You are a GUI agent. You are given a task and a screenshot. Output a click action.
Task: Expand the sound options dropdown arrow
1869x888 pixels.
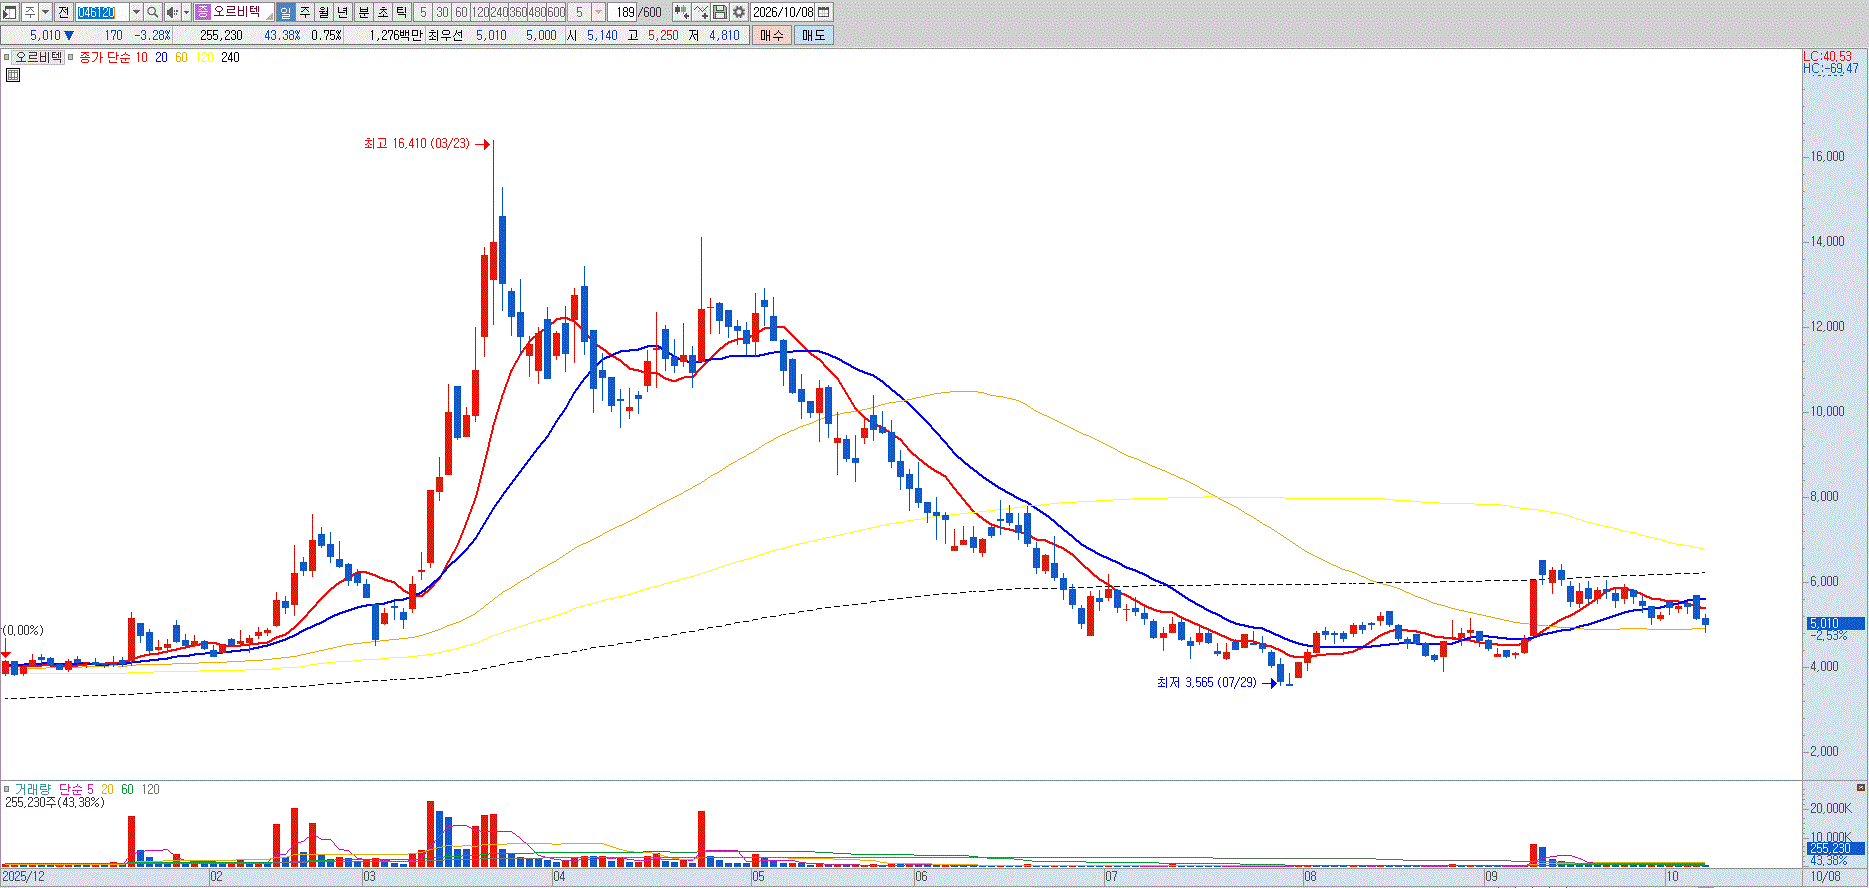pyautogui.click(x=186, y=12)
